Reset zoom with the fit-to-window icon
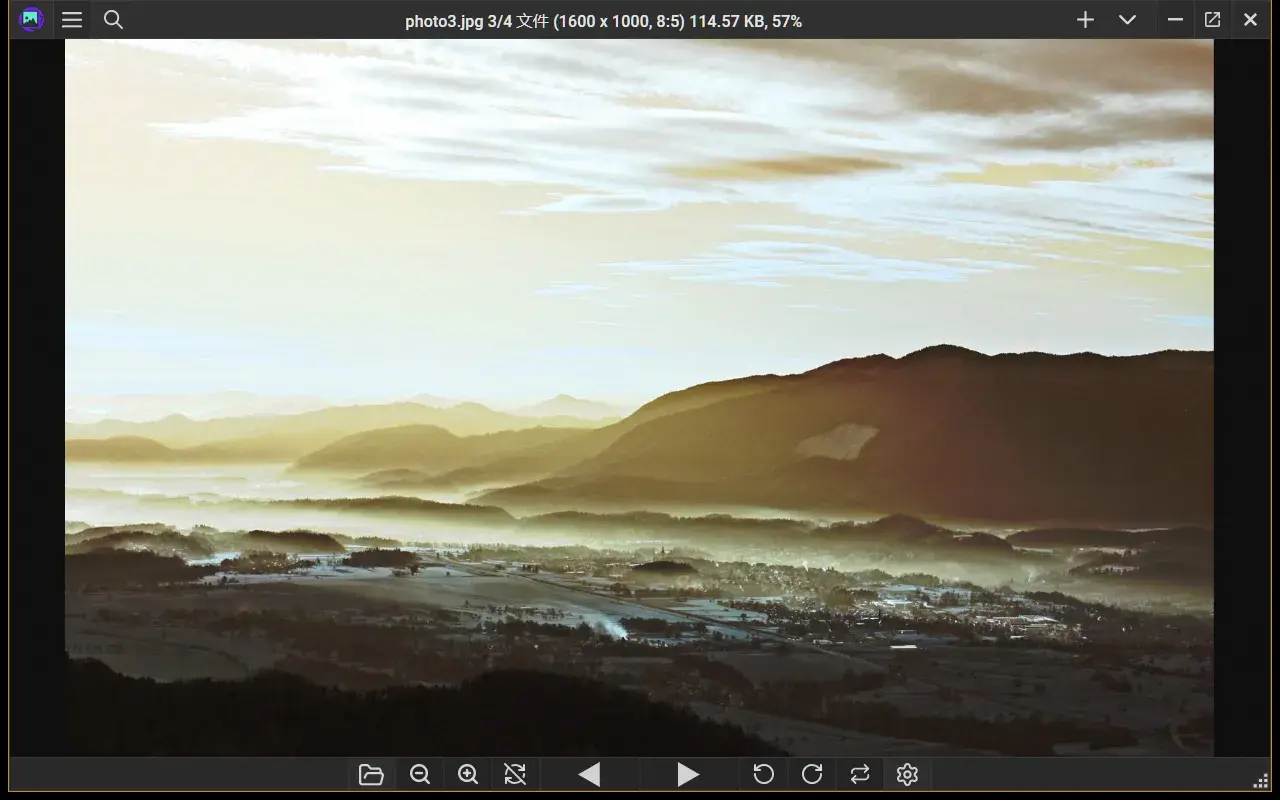This screenshot has height=800, width=1280. pos(515,774)
